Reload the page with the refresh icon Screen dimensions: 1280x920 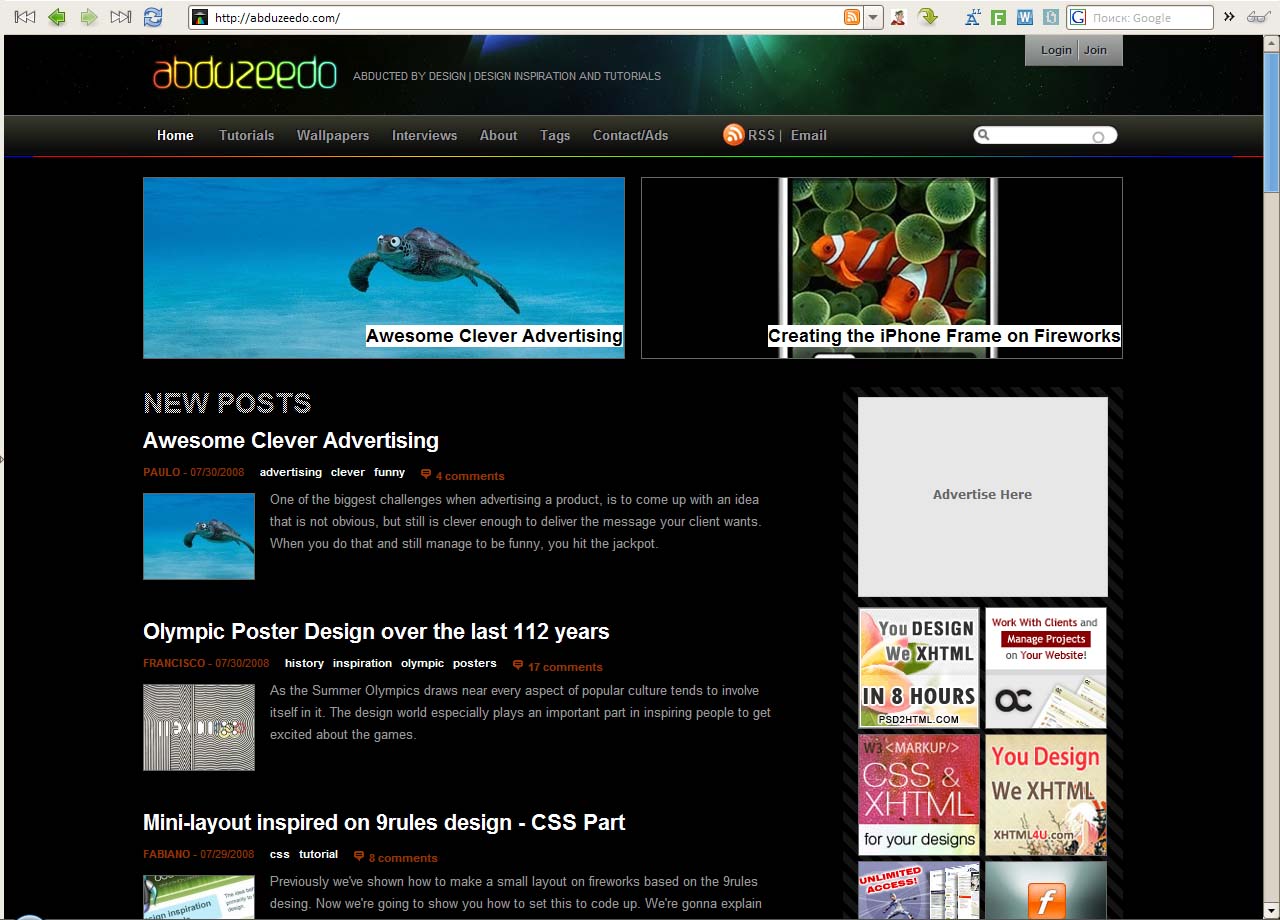[x=153, y=17]
